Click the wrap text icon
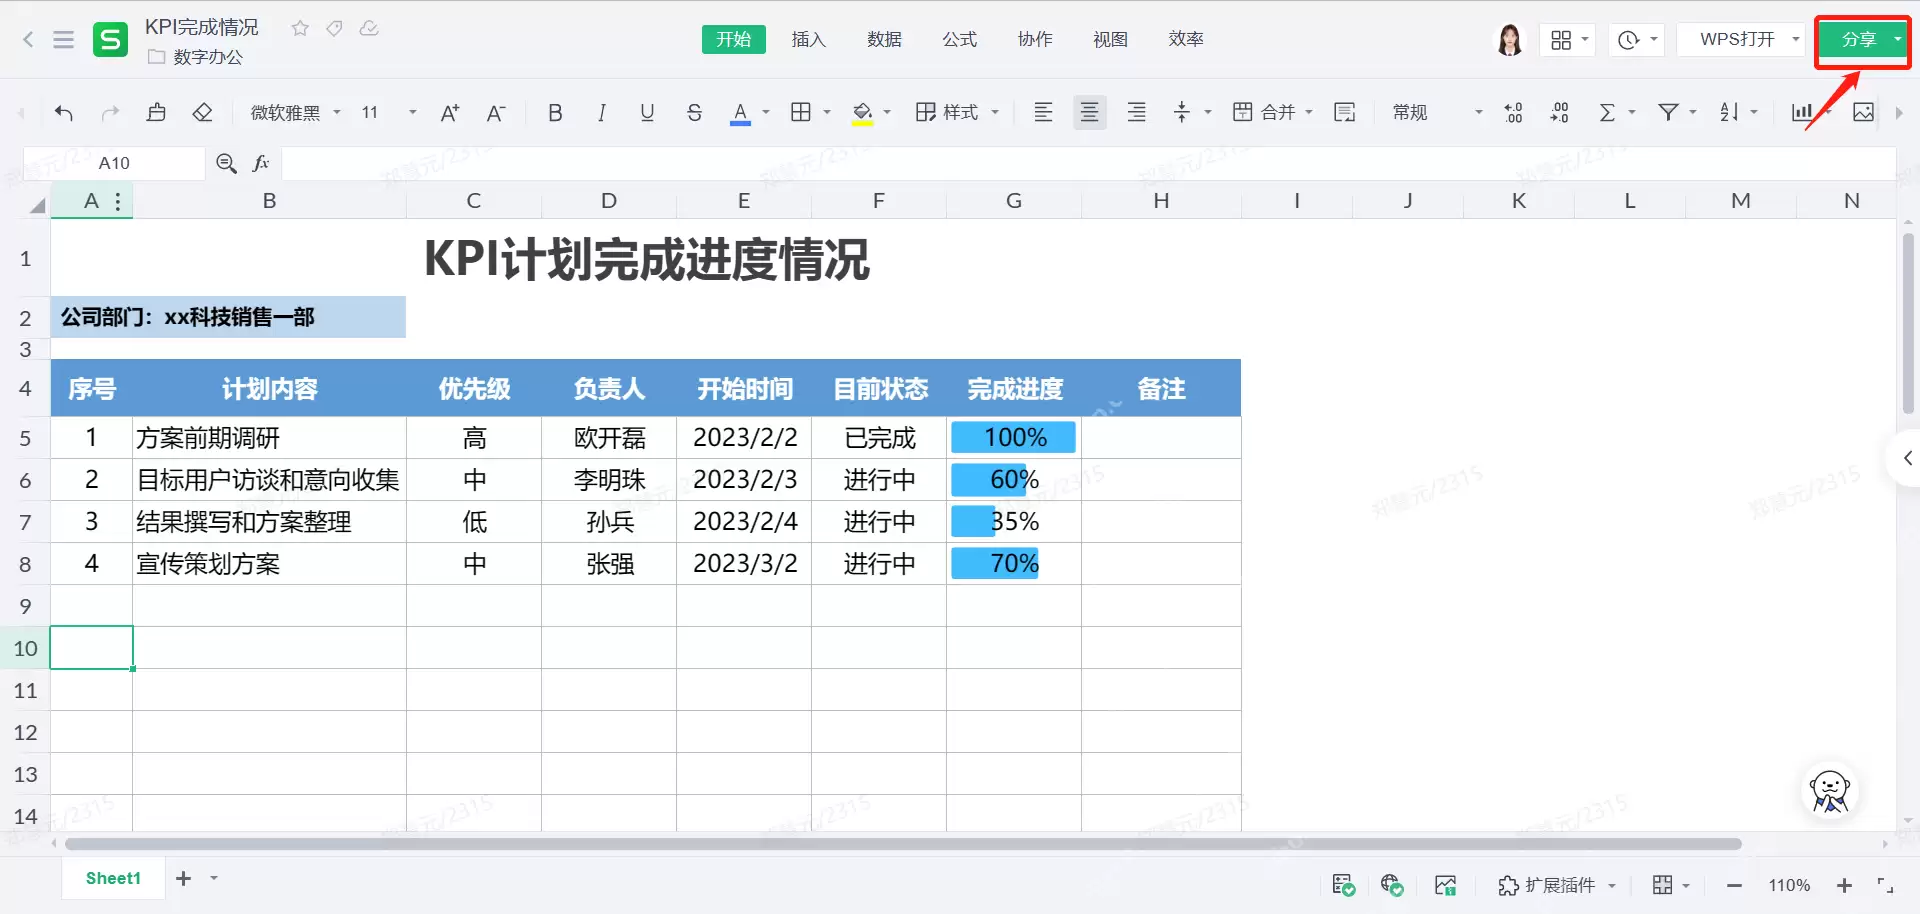 point(1345,112)
